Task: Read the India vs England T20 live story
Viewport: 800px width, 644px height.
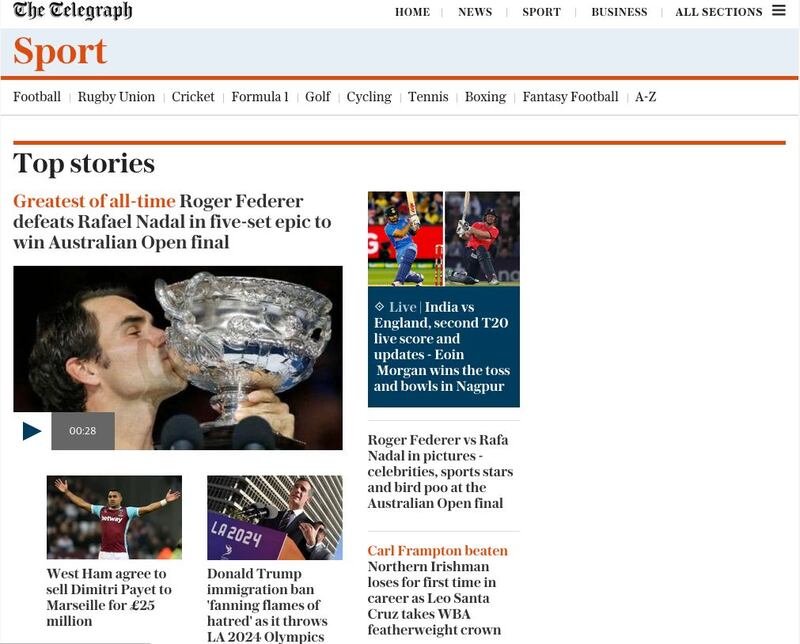Action: click(441, 346)
